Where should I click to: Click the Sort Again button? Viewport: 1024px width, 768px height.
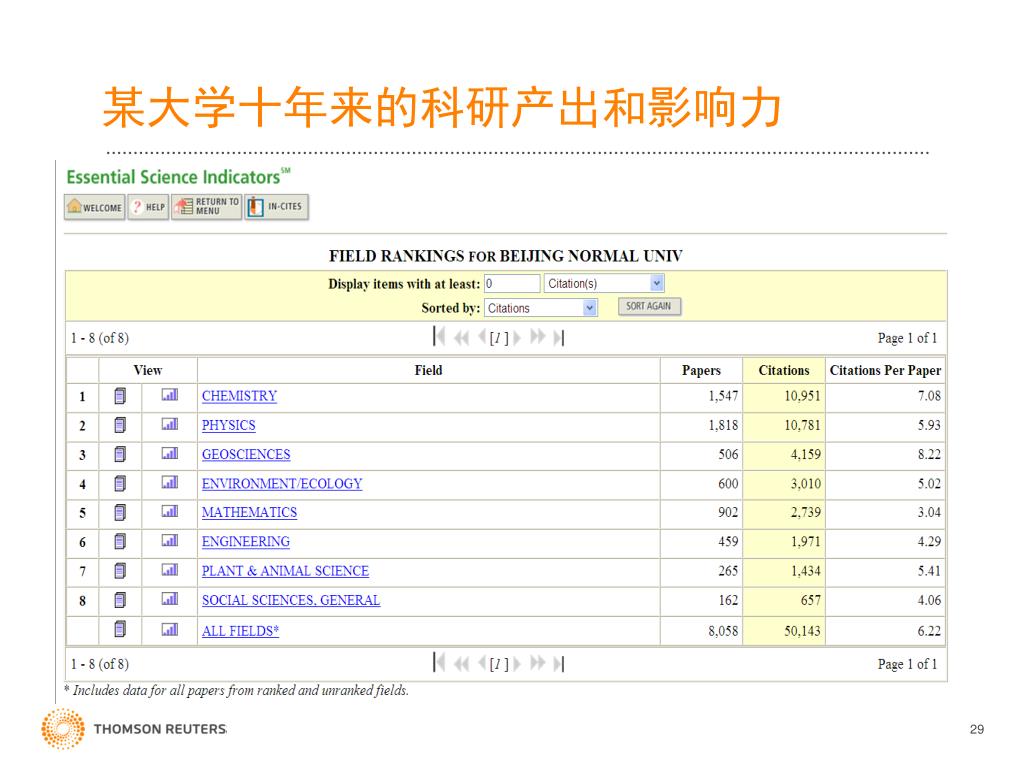pyautogui.click(x=649, y=306)
